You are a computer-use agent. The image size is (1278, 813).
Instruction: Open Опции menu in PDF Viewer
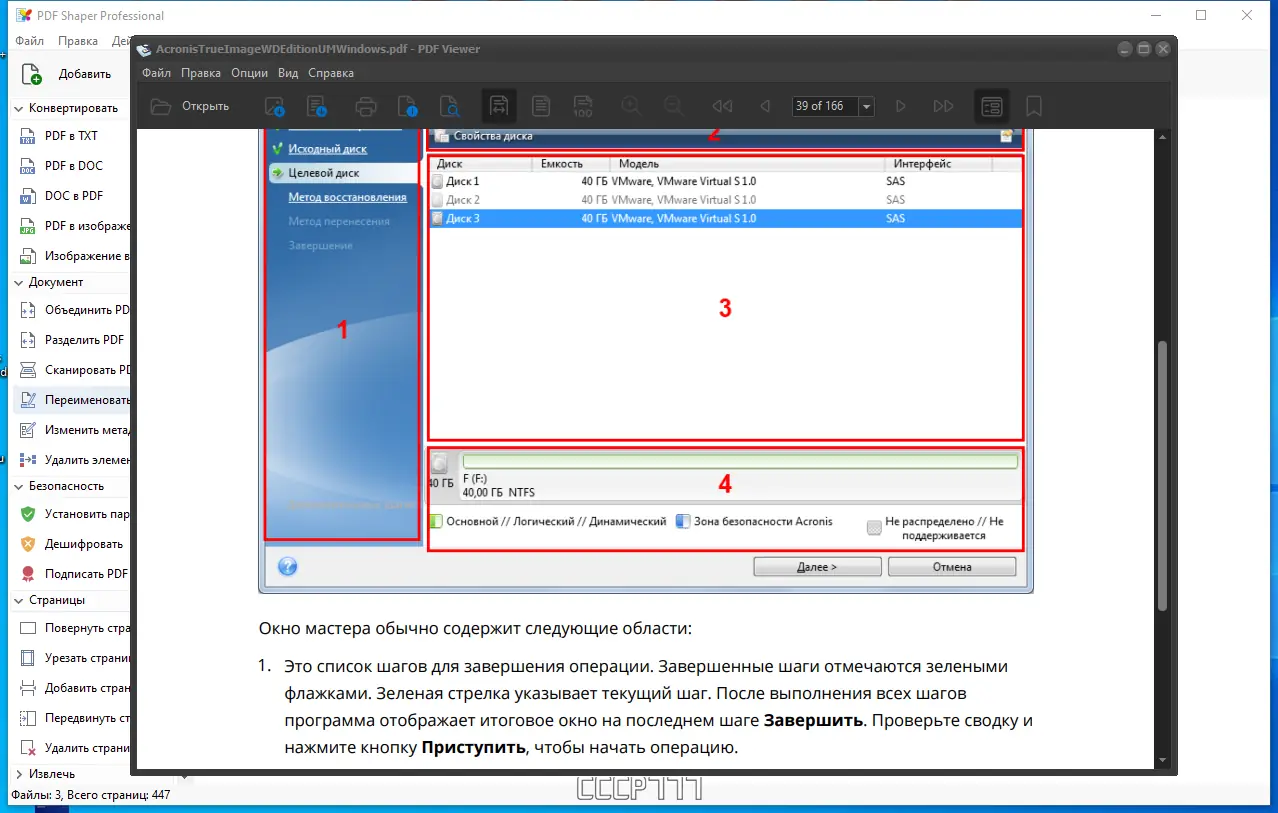click(249, 73)
